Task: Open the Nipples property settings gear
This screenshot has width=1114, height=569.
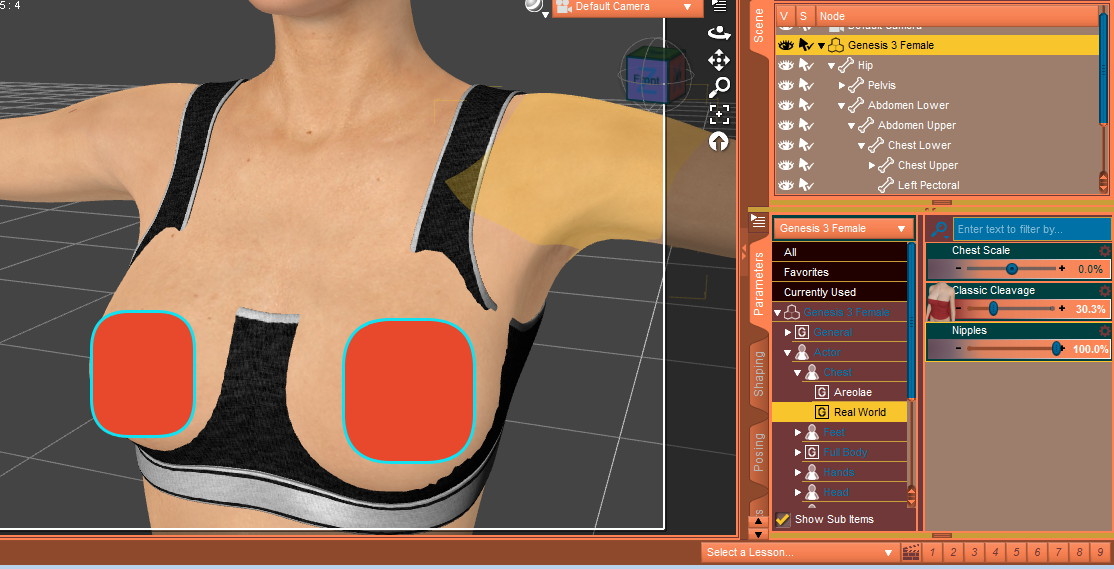Action: 1104,331
